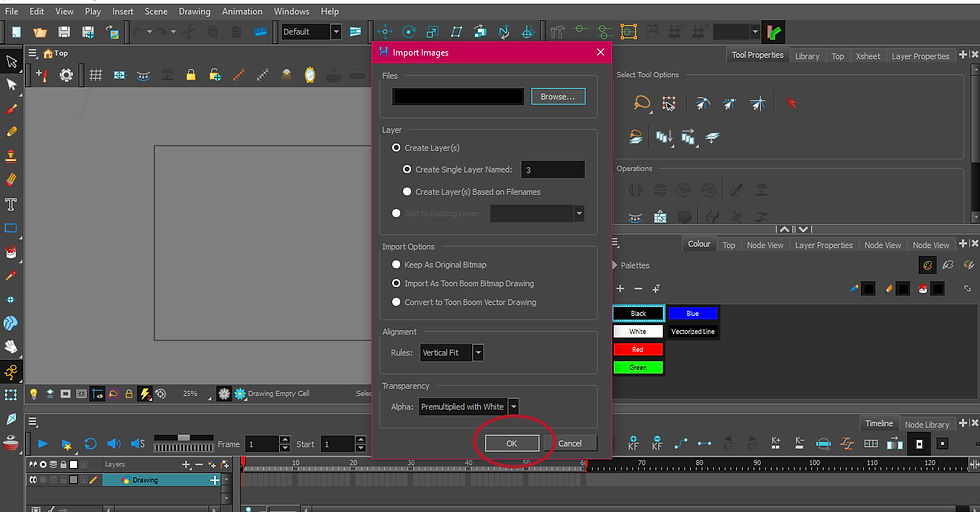Open the Alignment Rules dropdown
This screenshot has width=980, height=512.
[478, 353]
